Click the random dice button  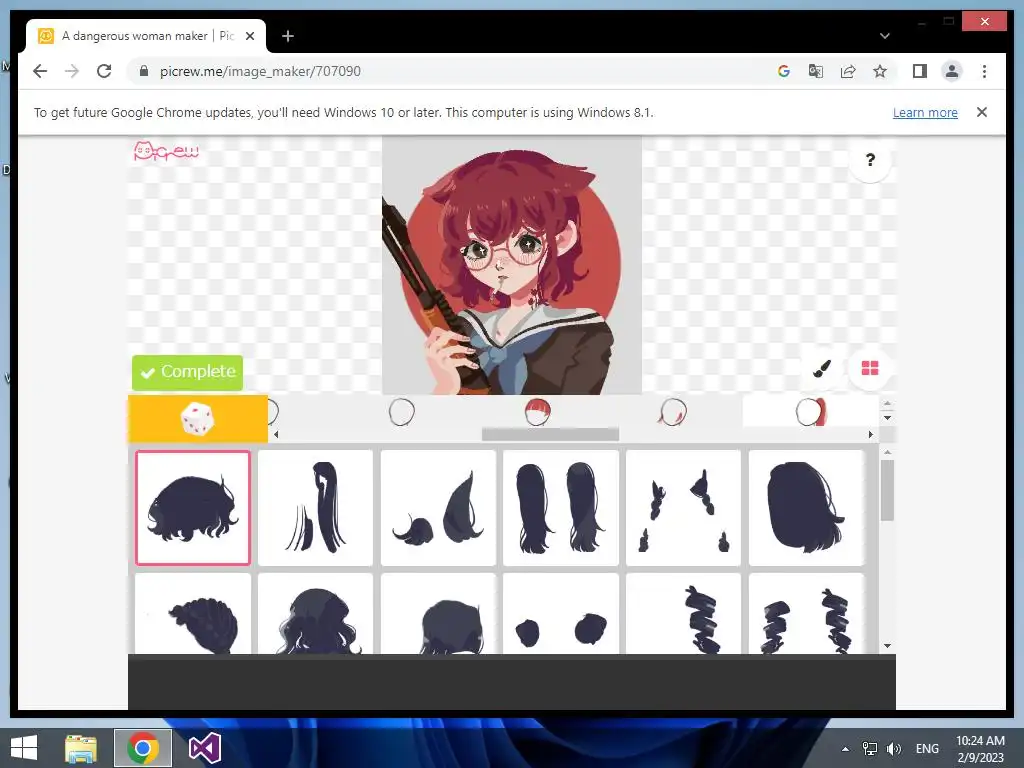198,418
